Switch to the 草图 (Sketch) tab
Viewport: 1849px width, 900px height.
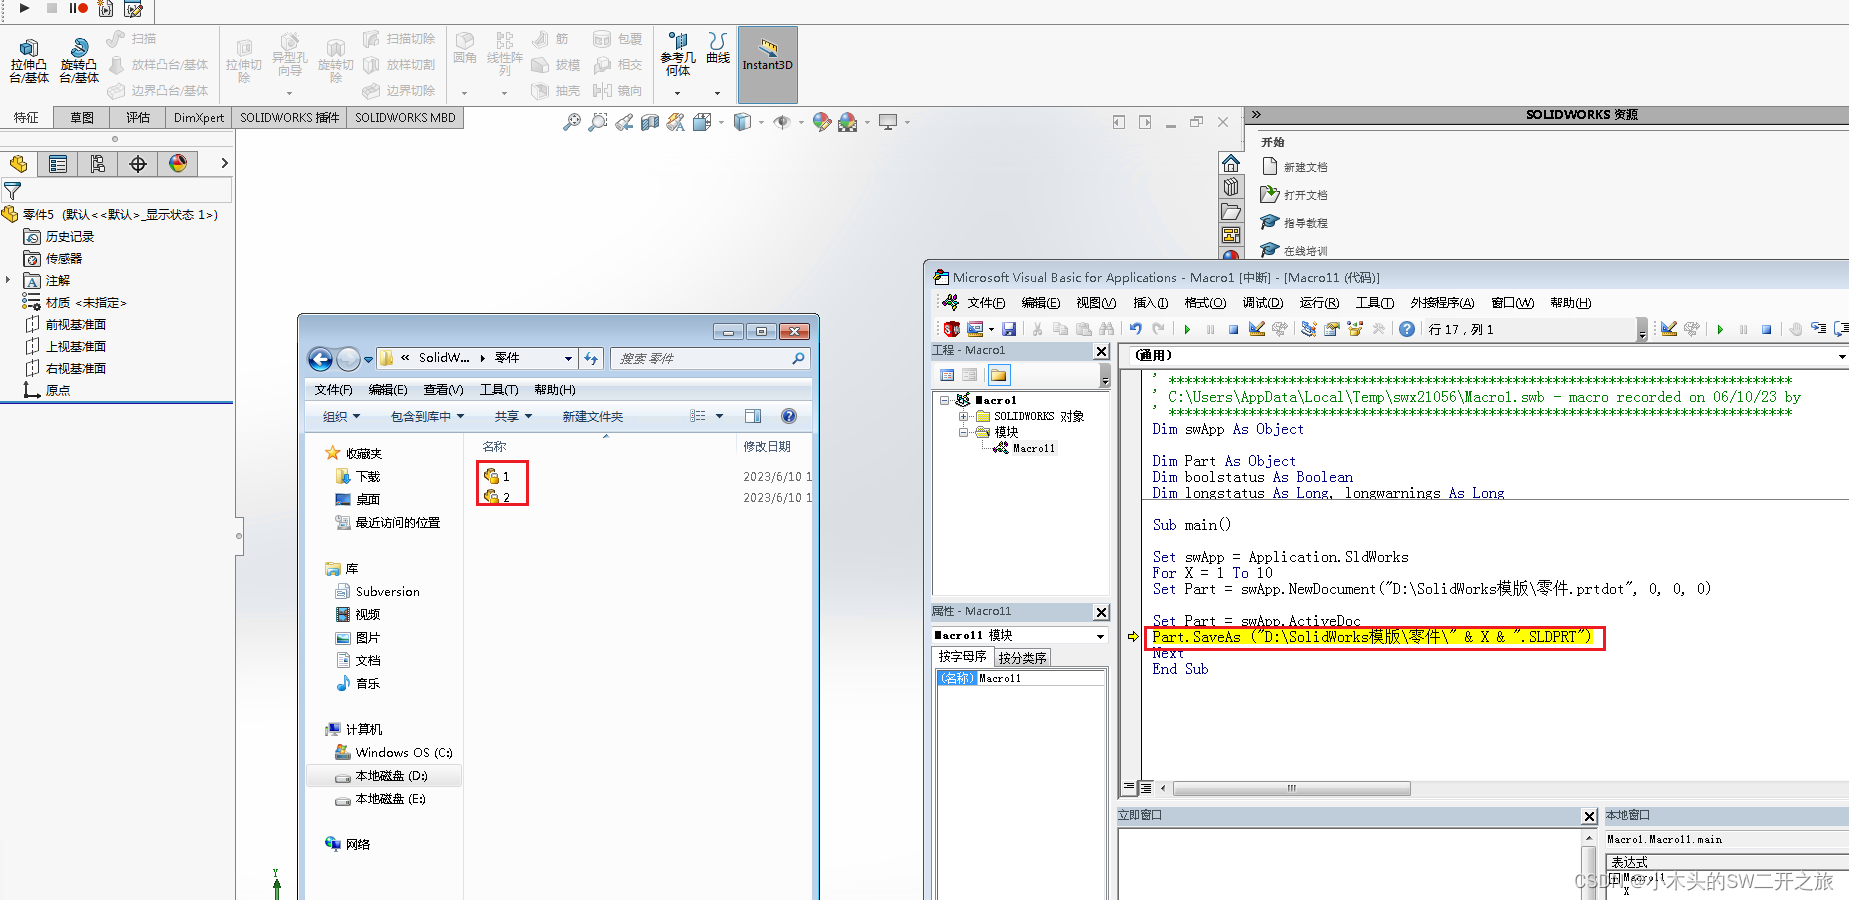pyautogui.click(x=82, y=117)
